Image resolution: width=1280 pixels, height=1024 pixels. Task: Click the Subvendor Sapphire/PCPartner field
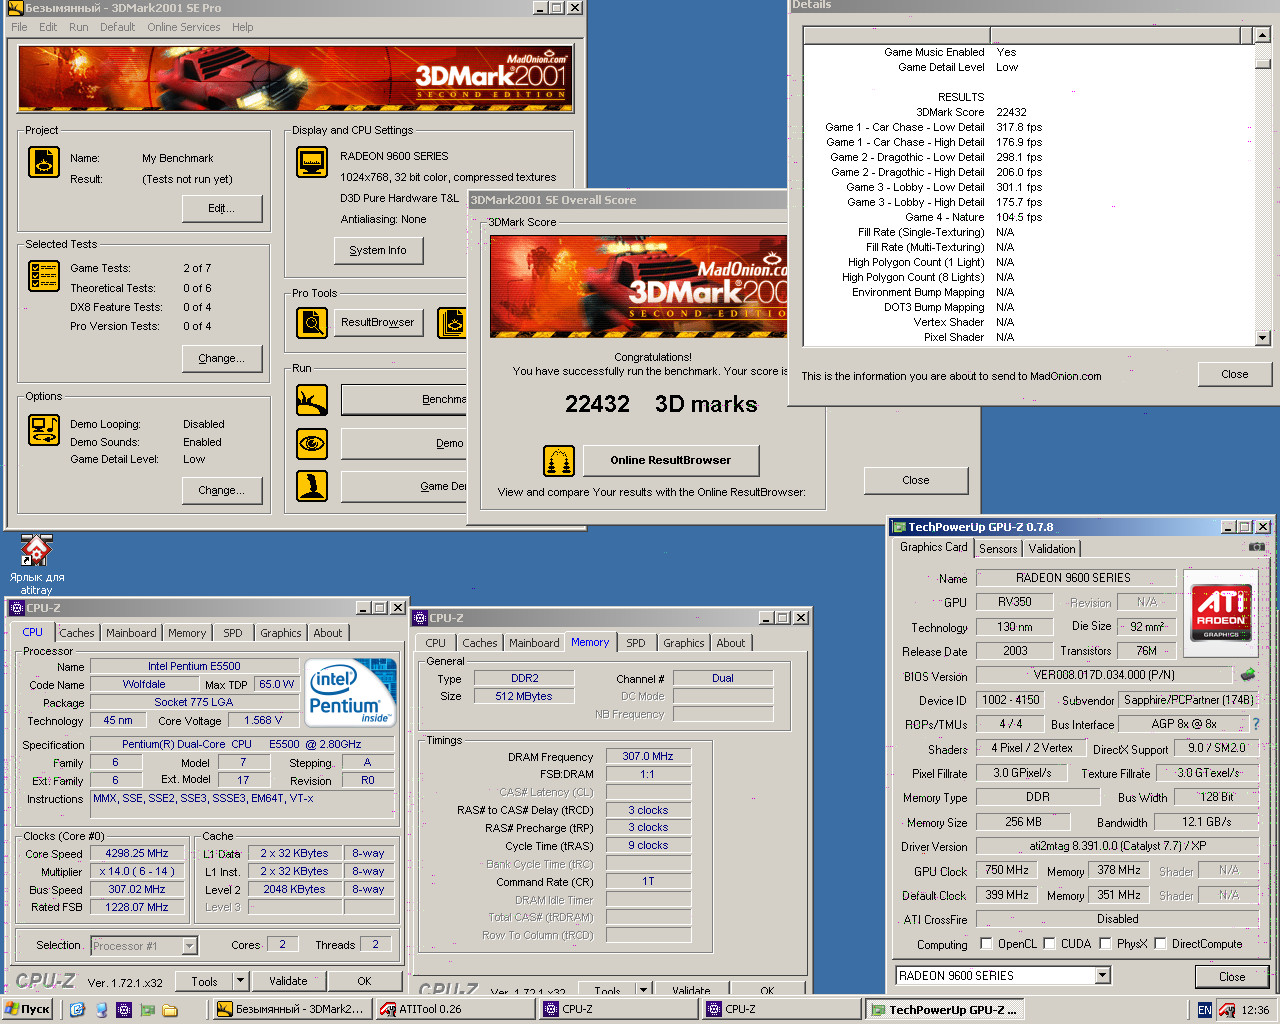click(1187, 700)
